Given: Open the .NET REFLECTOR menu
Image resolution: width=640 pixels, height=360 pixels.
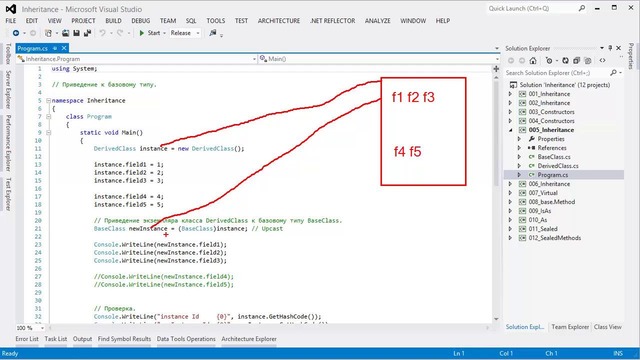Looking at the screenshot, I should (332, 21).
